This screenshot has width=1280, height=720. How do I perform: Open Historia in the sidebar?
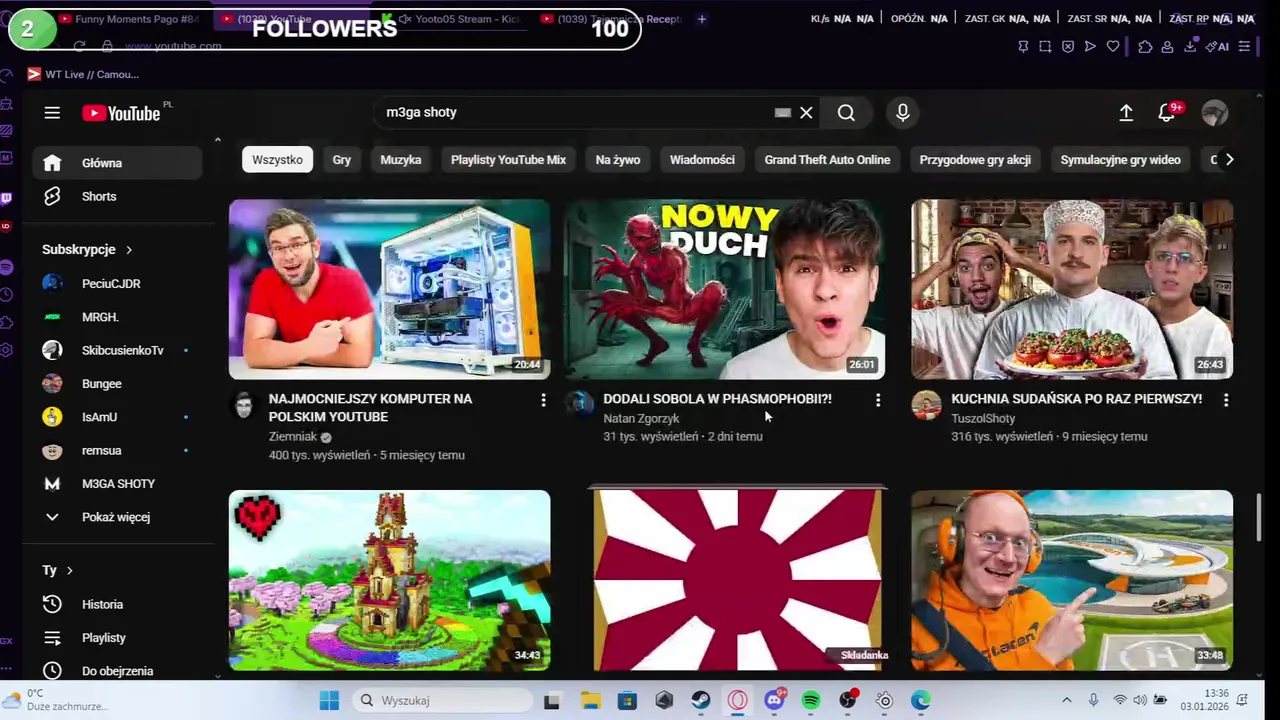(x=118, y=604)
